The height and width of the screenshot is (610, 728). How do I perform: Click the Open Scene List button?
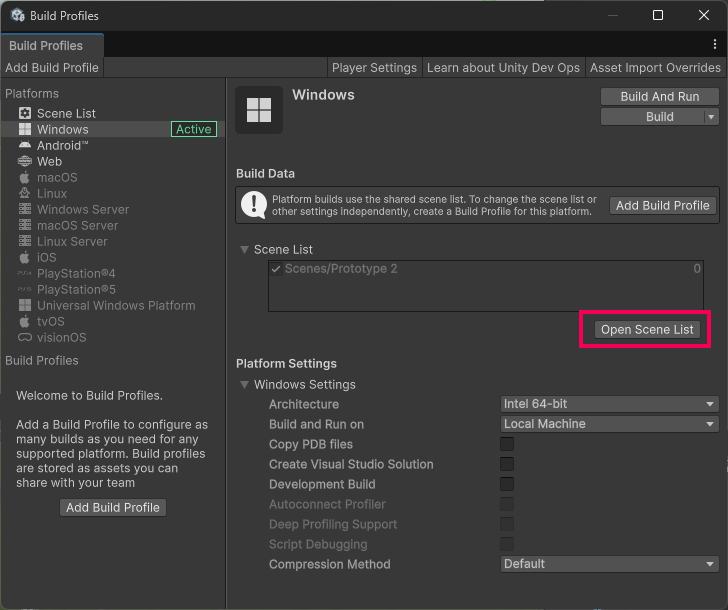coord(647,330)
